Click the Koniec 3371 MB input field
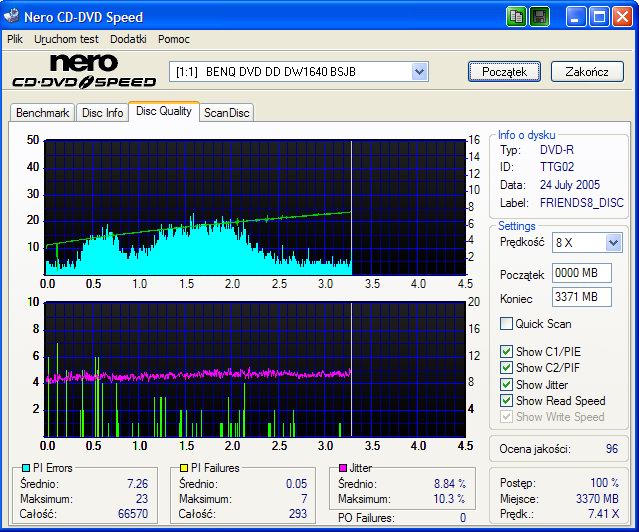Image resolution: width=639 pixels, height=532 pixels. (x=582, y=297)
